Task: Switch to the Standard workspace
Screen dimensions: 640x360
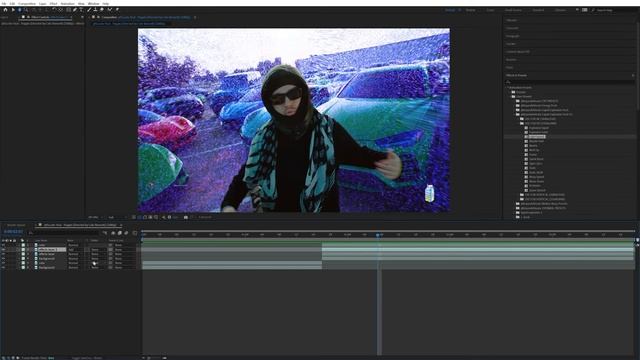Action: tap(538, 10)
